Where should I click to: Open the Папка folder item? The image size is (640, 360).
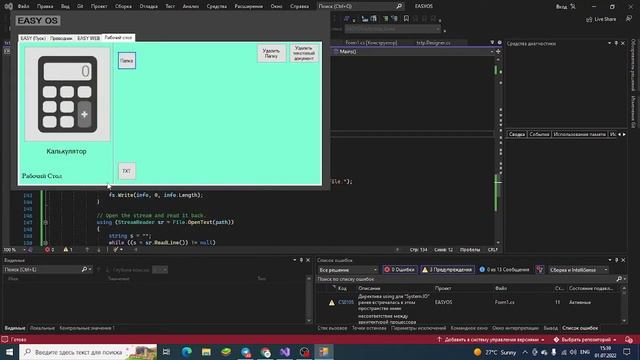pos(127,60)
